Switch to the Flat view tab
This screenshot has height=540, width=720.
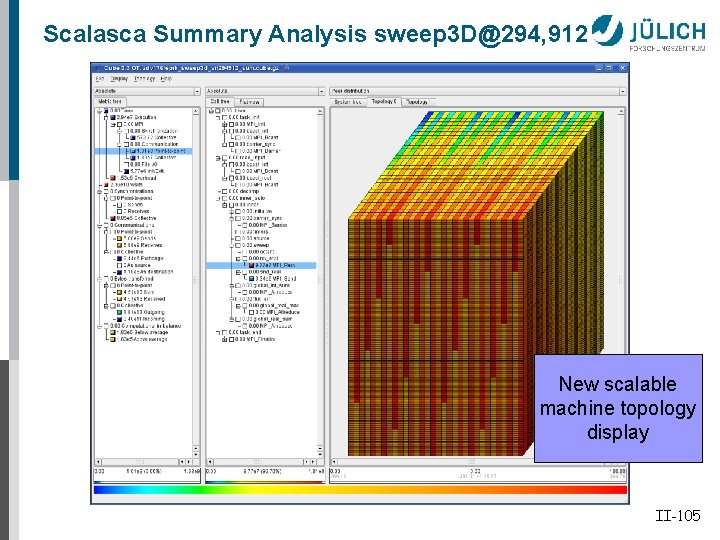[249, 102]
